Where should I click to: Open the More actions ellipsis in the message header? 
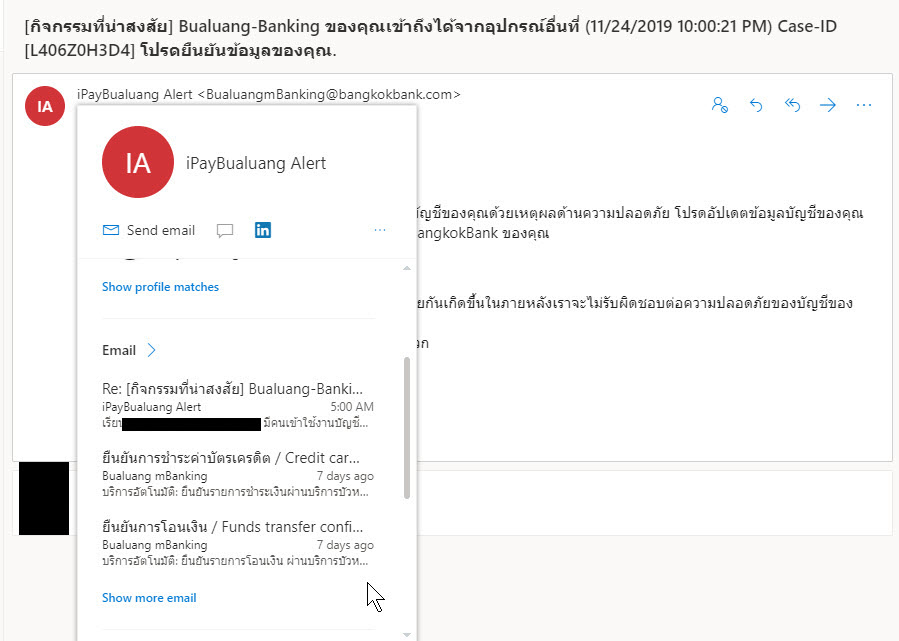click(x=863, y=105)
